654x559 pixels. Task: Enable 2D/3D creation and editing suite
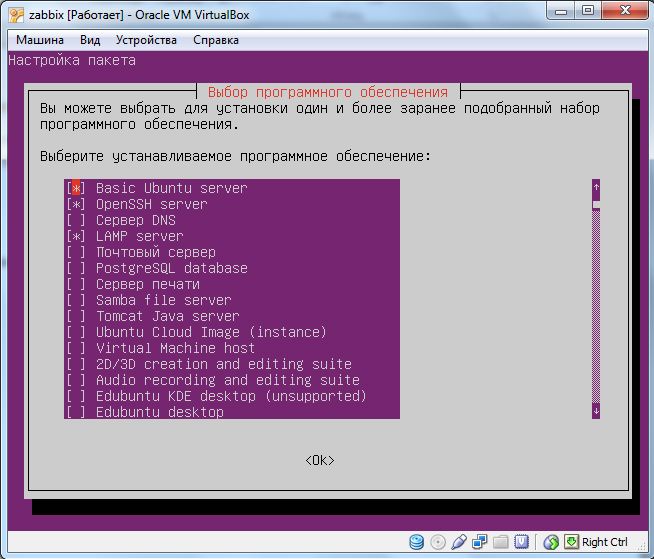click(x=76, y=364)
